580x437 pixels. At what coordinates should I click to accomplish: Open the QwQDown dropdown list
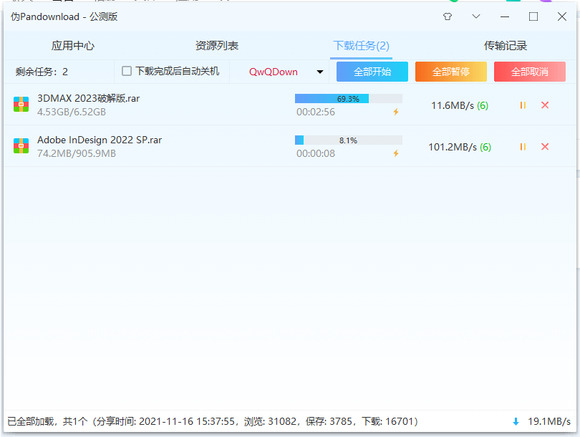320,72
